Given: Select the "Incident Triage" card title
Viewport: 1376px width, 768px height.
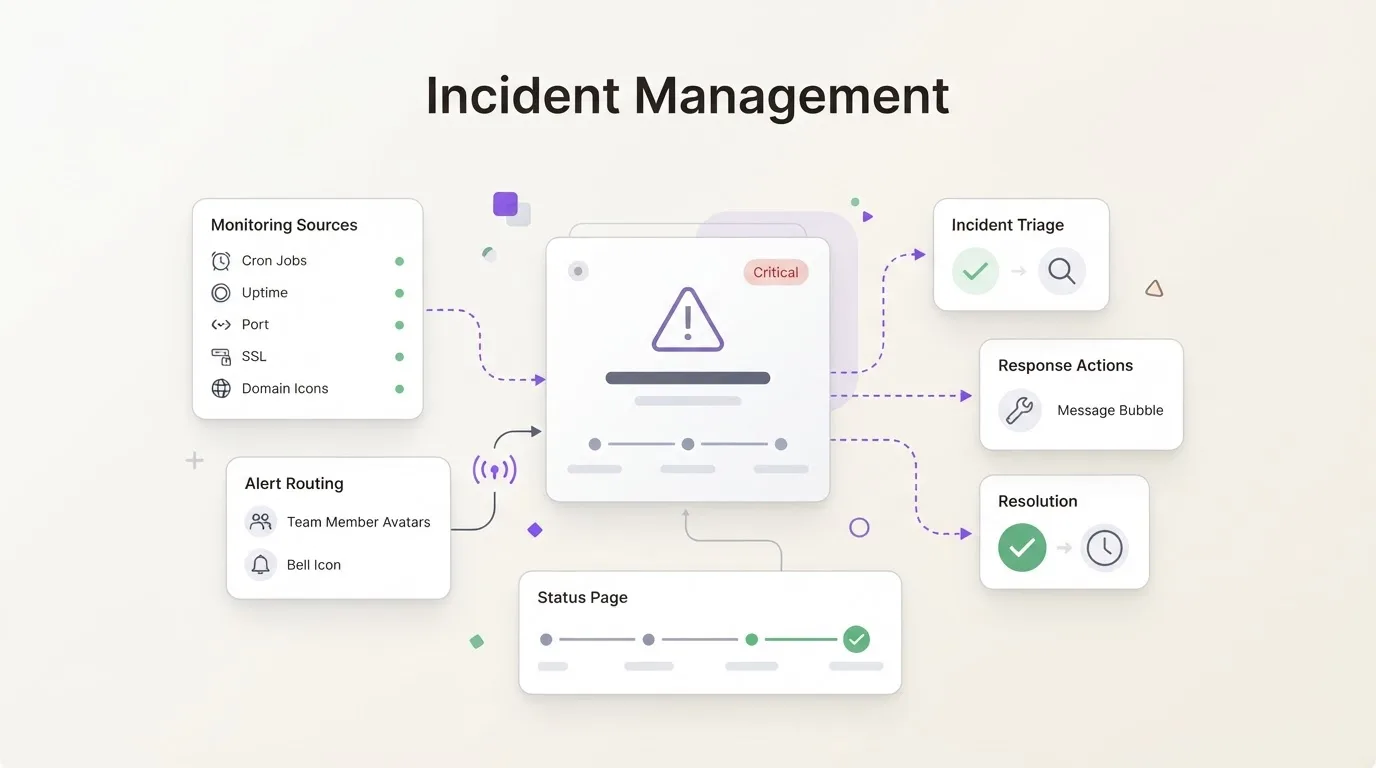Looking at the screenshot, I should pyautogui.click(x=1008, y=226).
